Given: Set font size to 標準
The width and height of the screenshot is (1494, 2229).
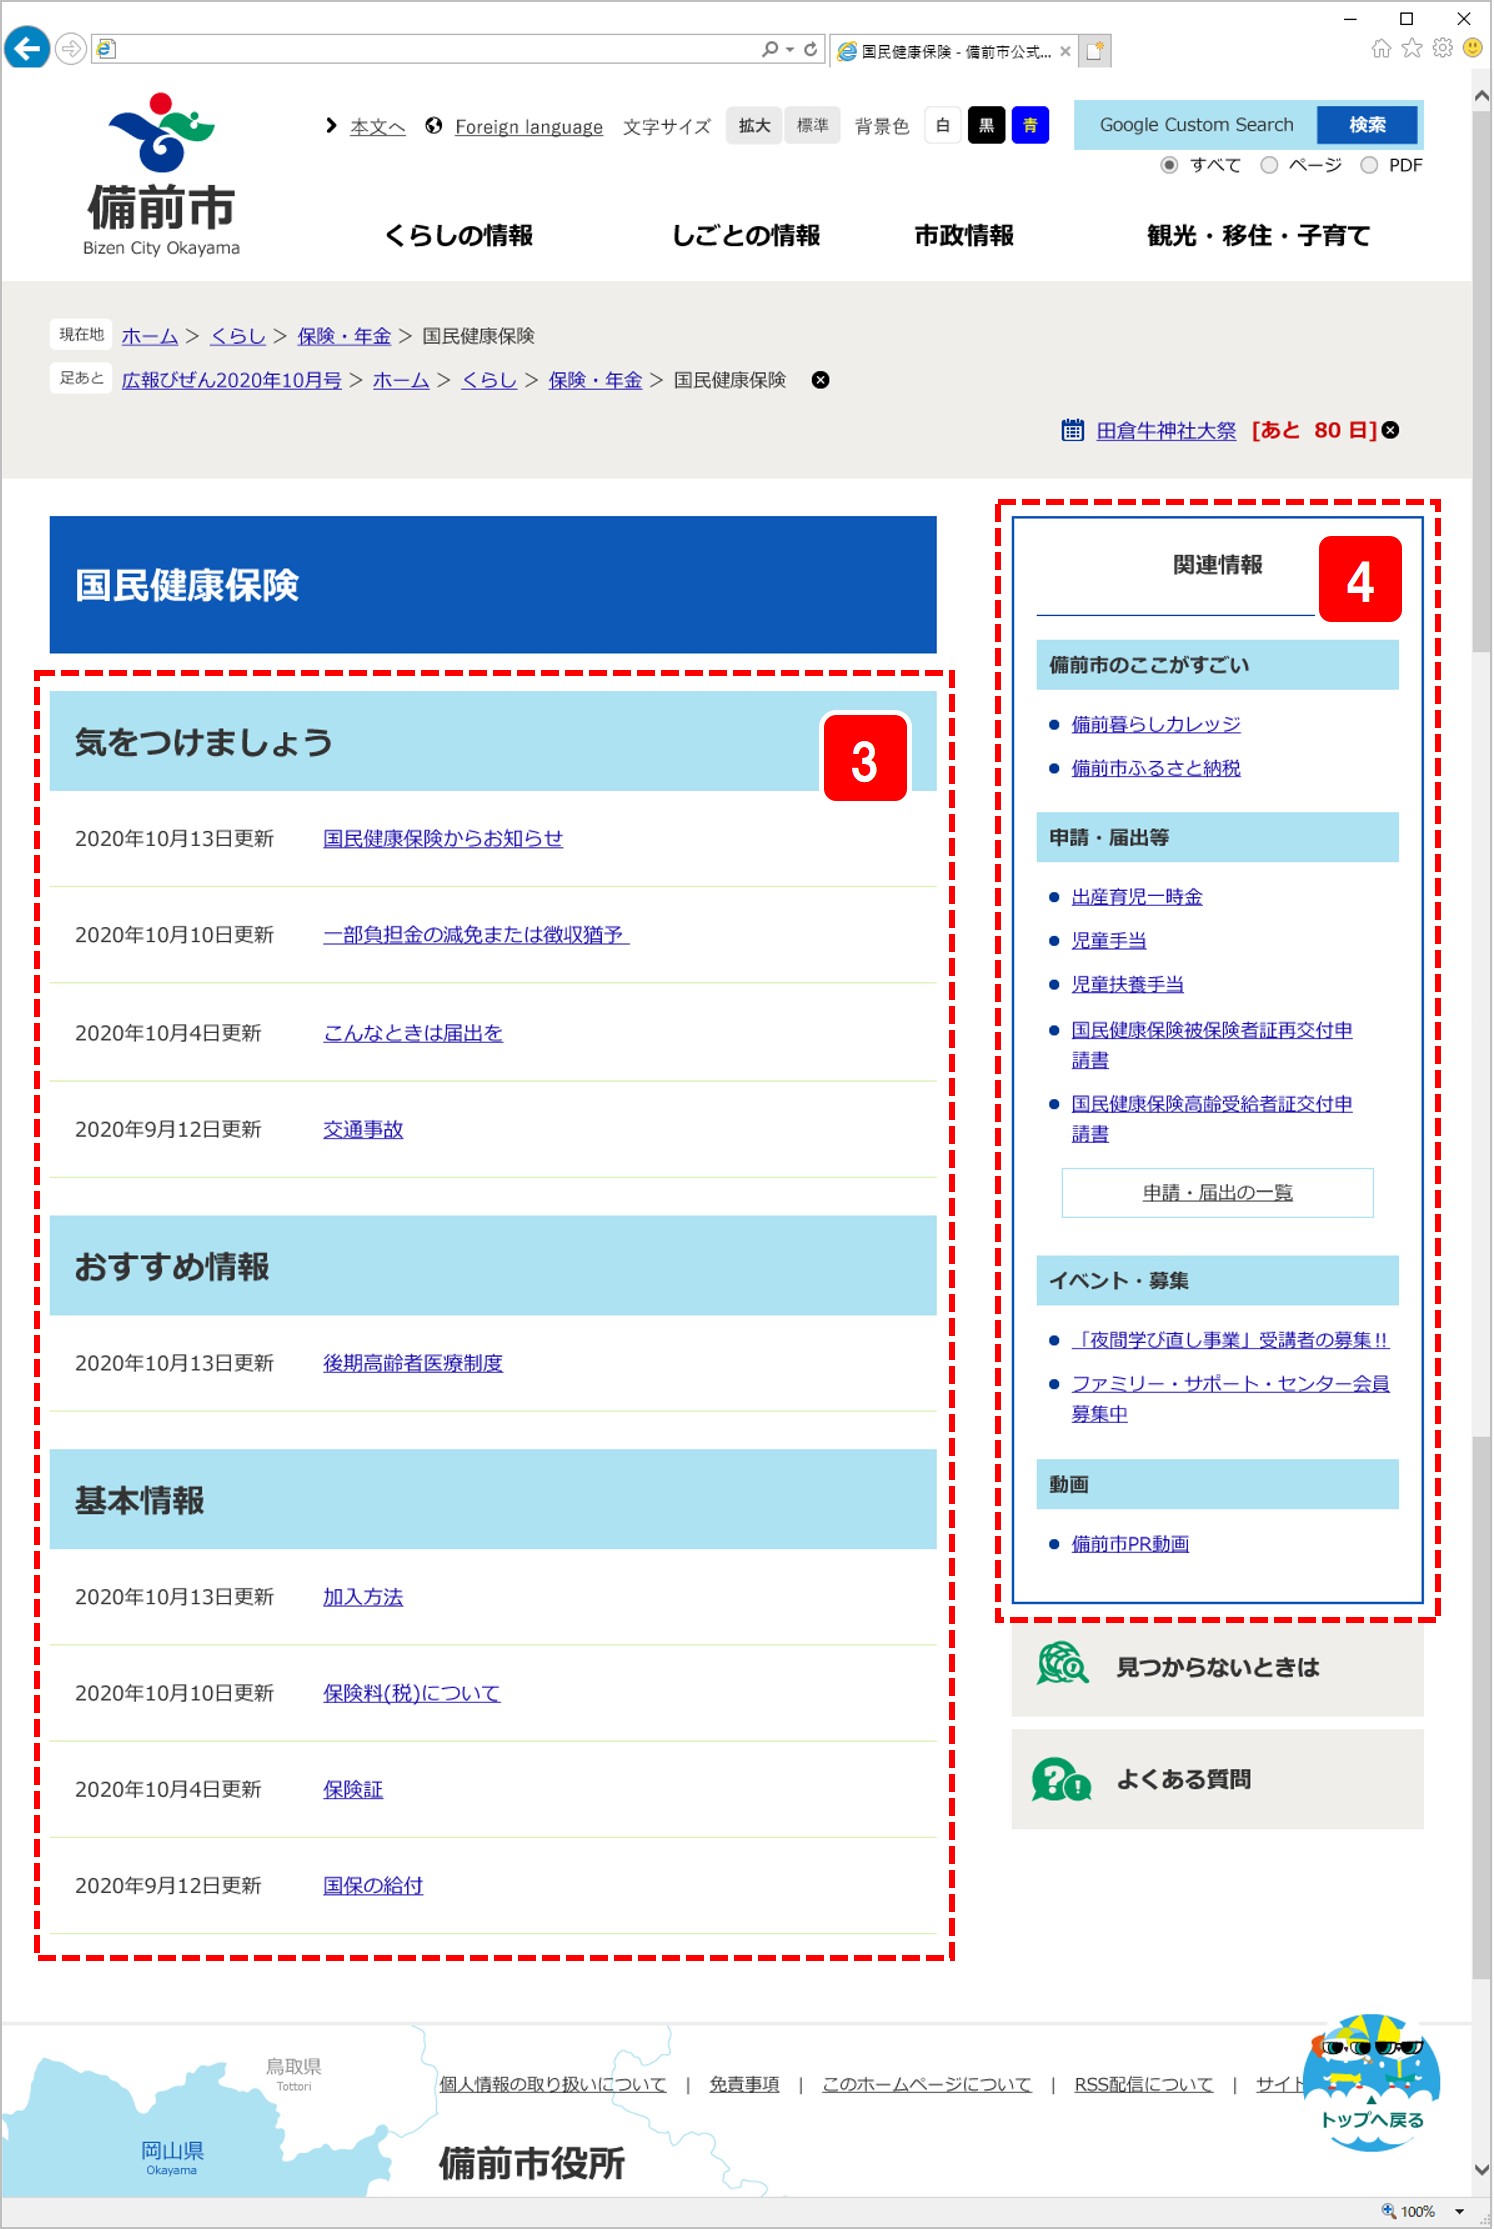Looking at the screenshot, I should pos(812,125).
